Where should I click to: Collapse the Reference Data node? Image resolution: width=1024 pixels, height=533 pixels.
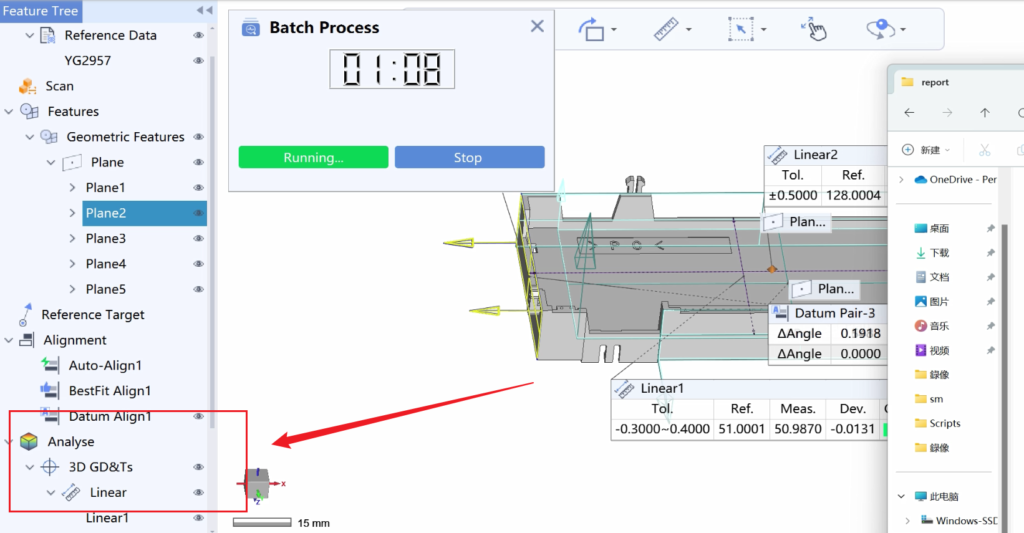pos(29,35)
